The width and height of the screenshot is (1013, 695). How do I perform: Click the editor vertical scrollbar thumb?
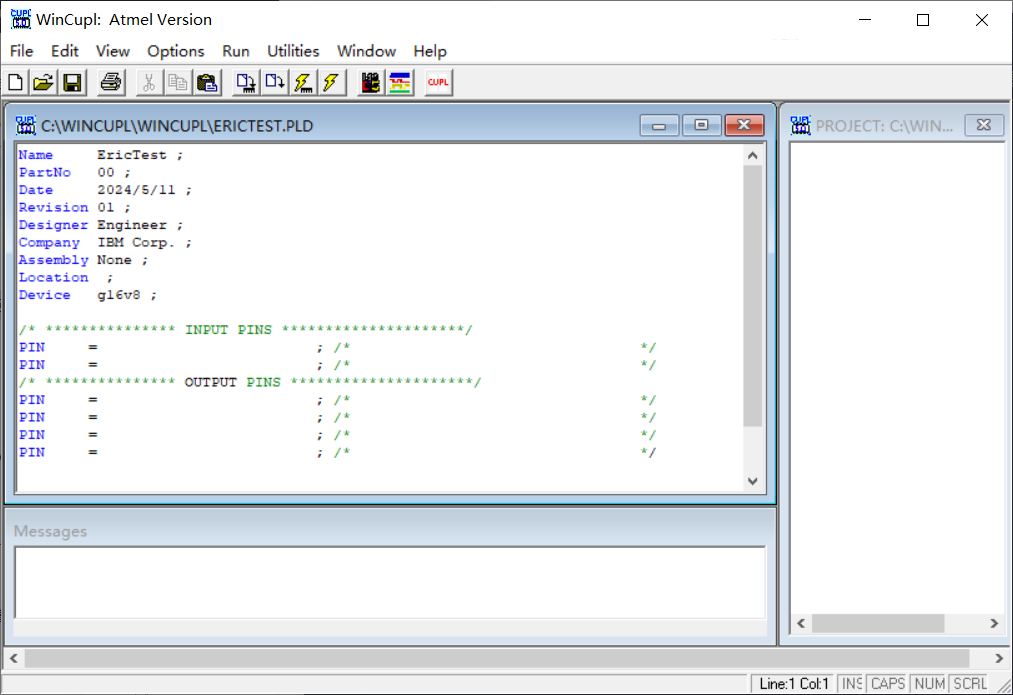753,296
